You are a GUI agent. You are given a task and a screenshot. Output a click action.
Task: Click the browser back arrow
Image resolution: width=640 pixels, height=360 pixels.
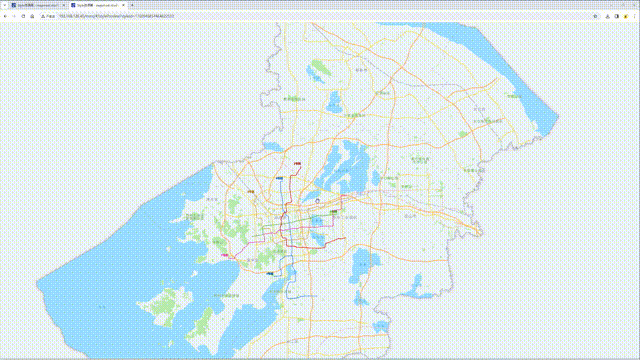(5, 16)
